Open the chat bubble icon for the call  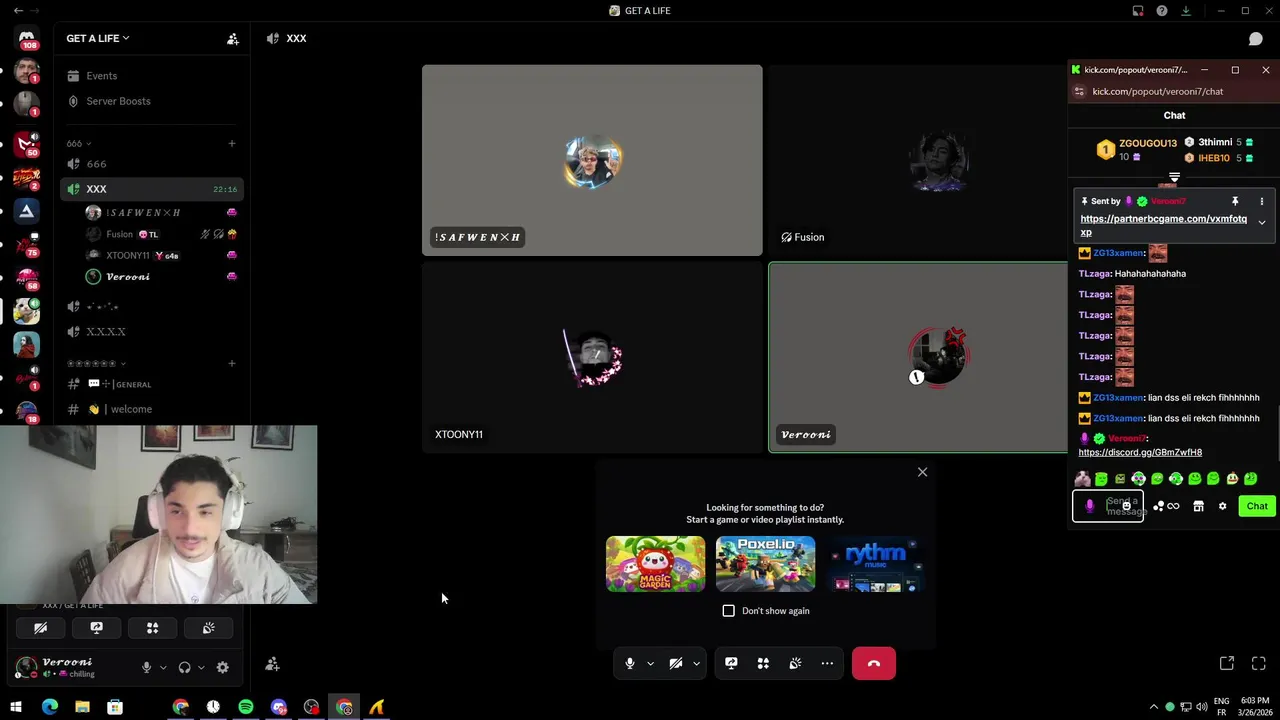(x=1255, y=39)
